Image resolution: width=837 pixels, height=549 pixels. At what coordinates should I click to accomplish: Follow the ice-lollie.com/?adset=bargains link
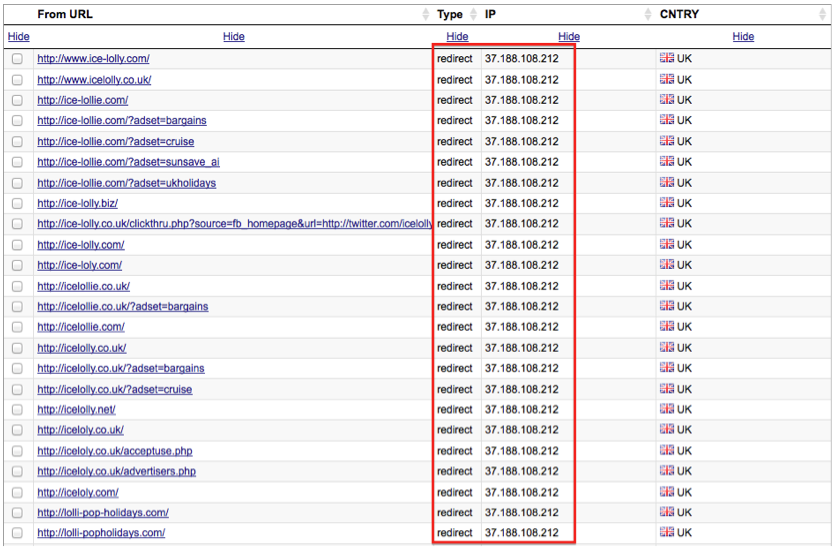coord(122,121)
